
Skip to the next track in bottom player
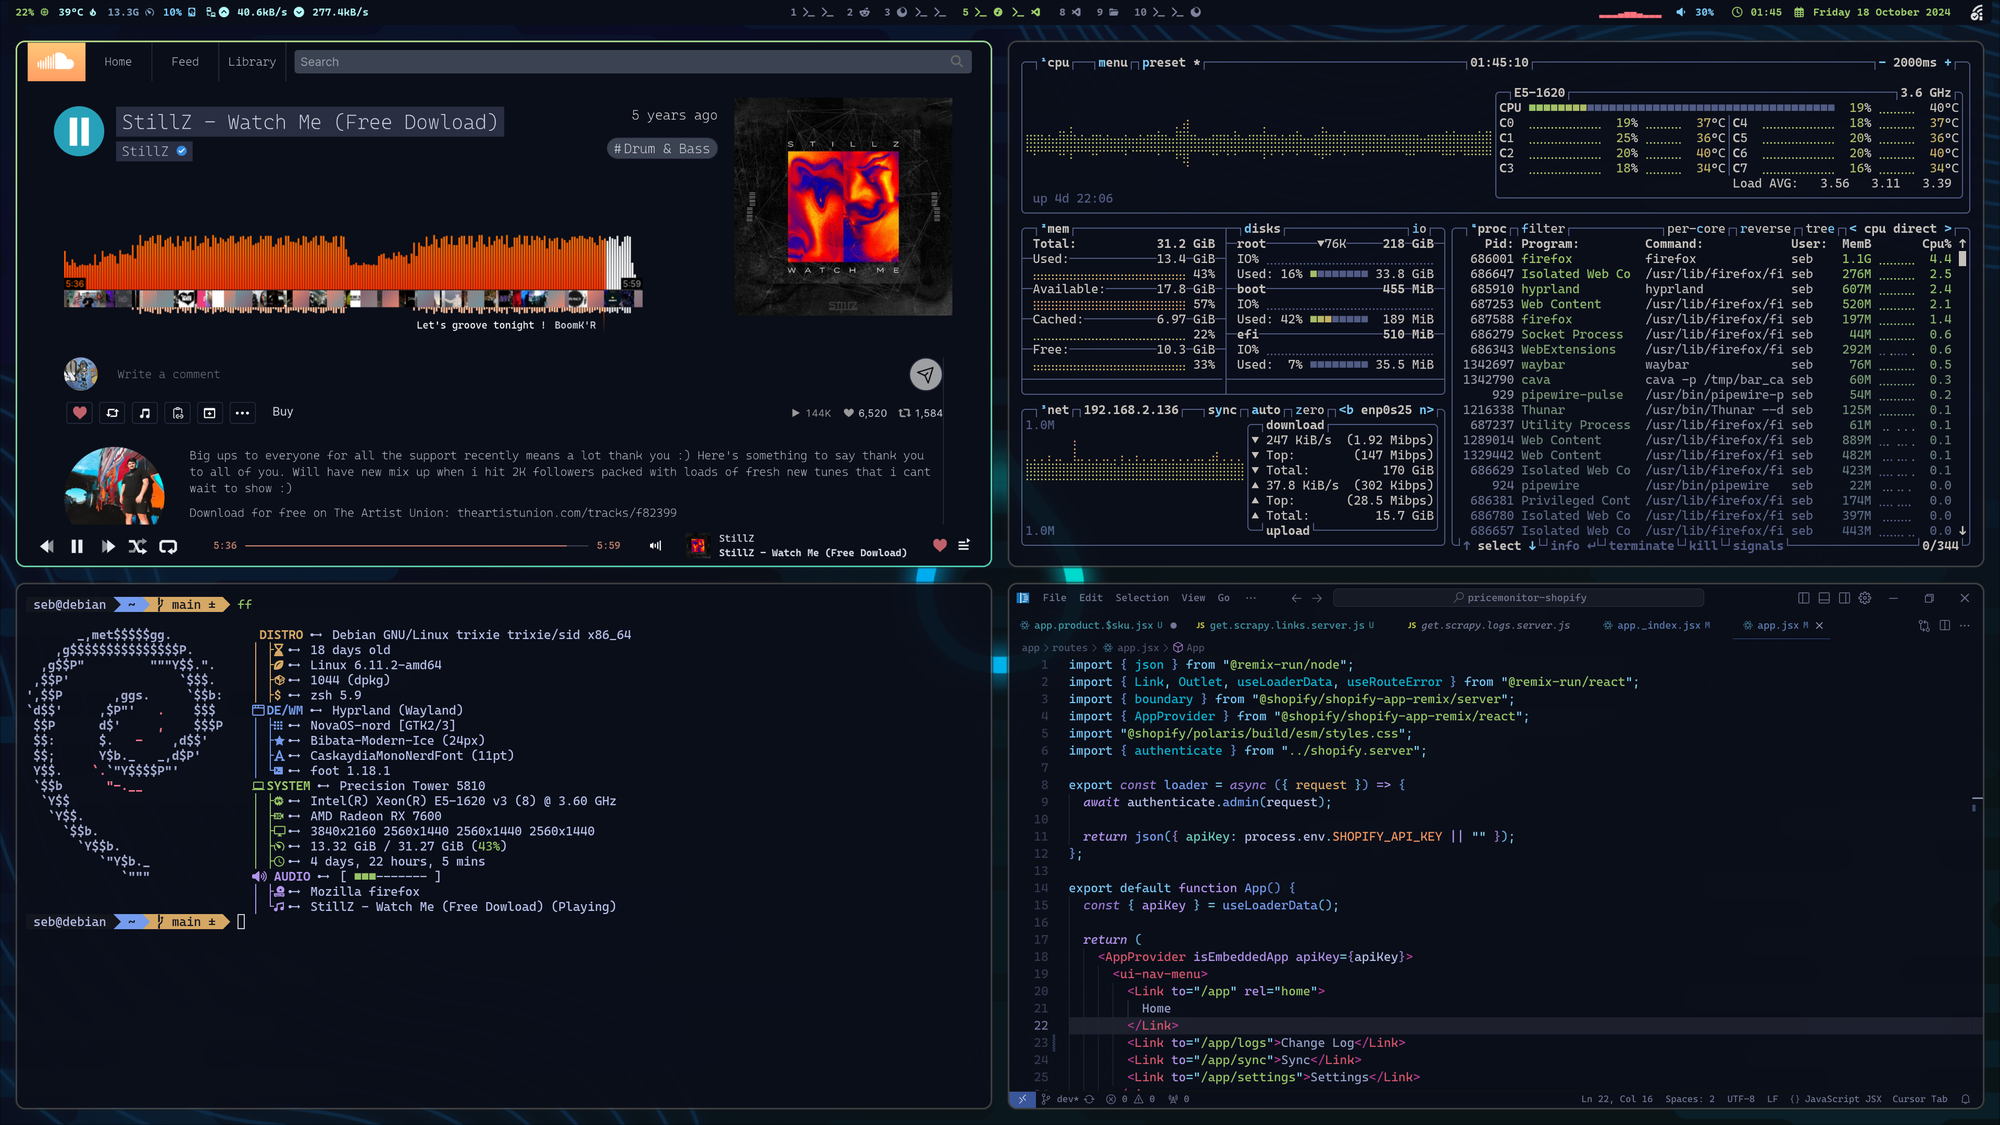pos(108,546)
